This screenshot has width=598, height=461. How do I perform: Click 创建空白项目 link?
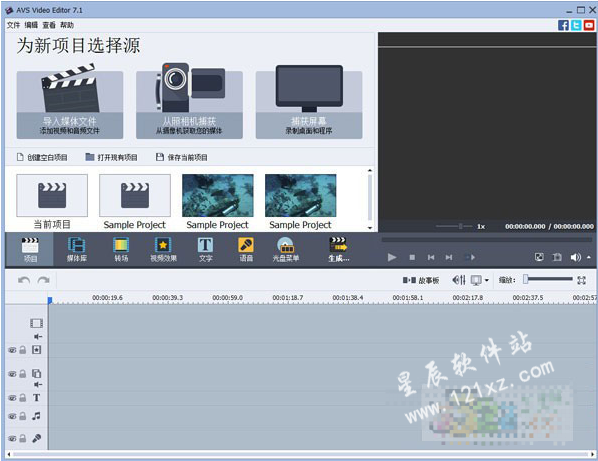tap(42, 157)
